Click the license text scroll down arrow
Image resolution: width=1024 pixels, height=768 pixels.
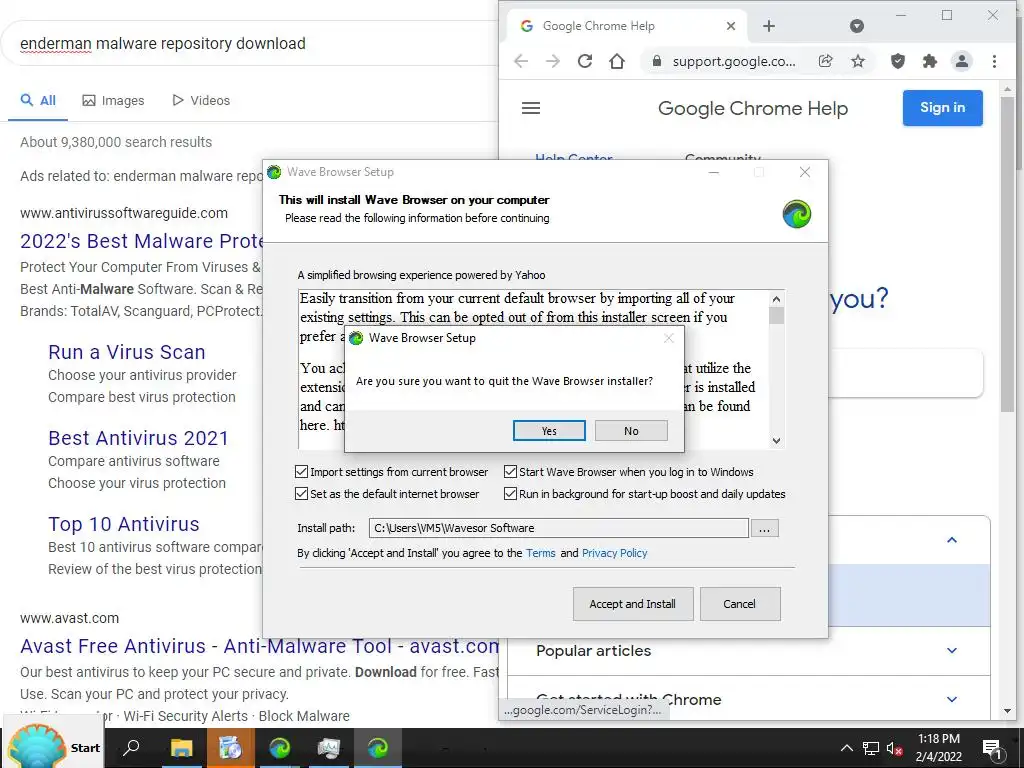click(x=776, y=441)
